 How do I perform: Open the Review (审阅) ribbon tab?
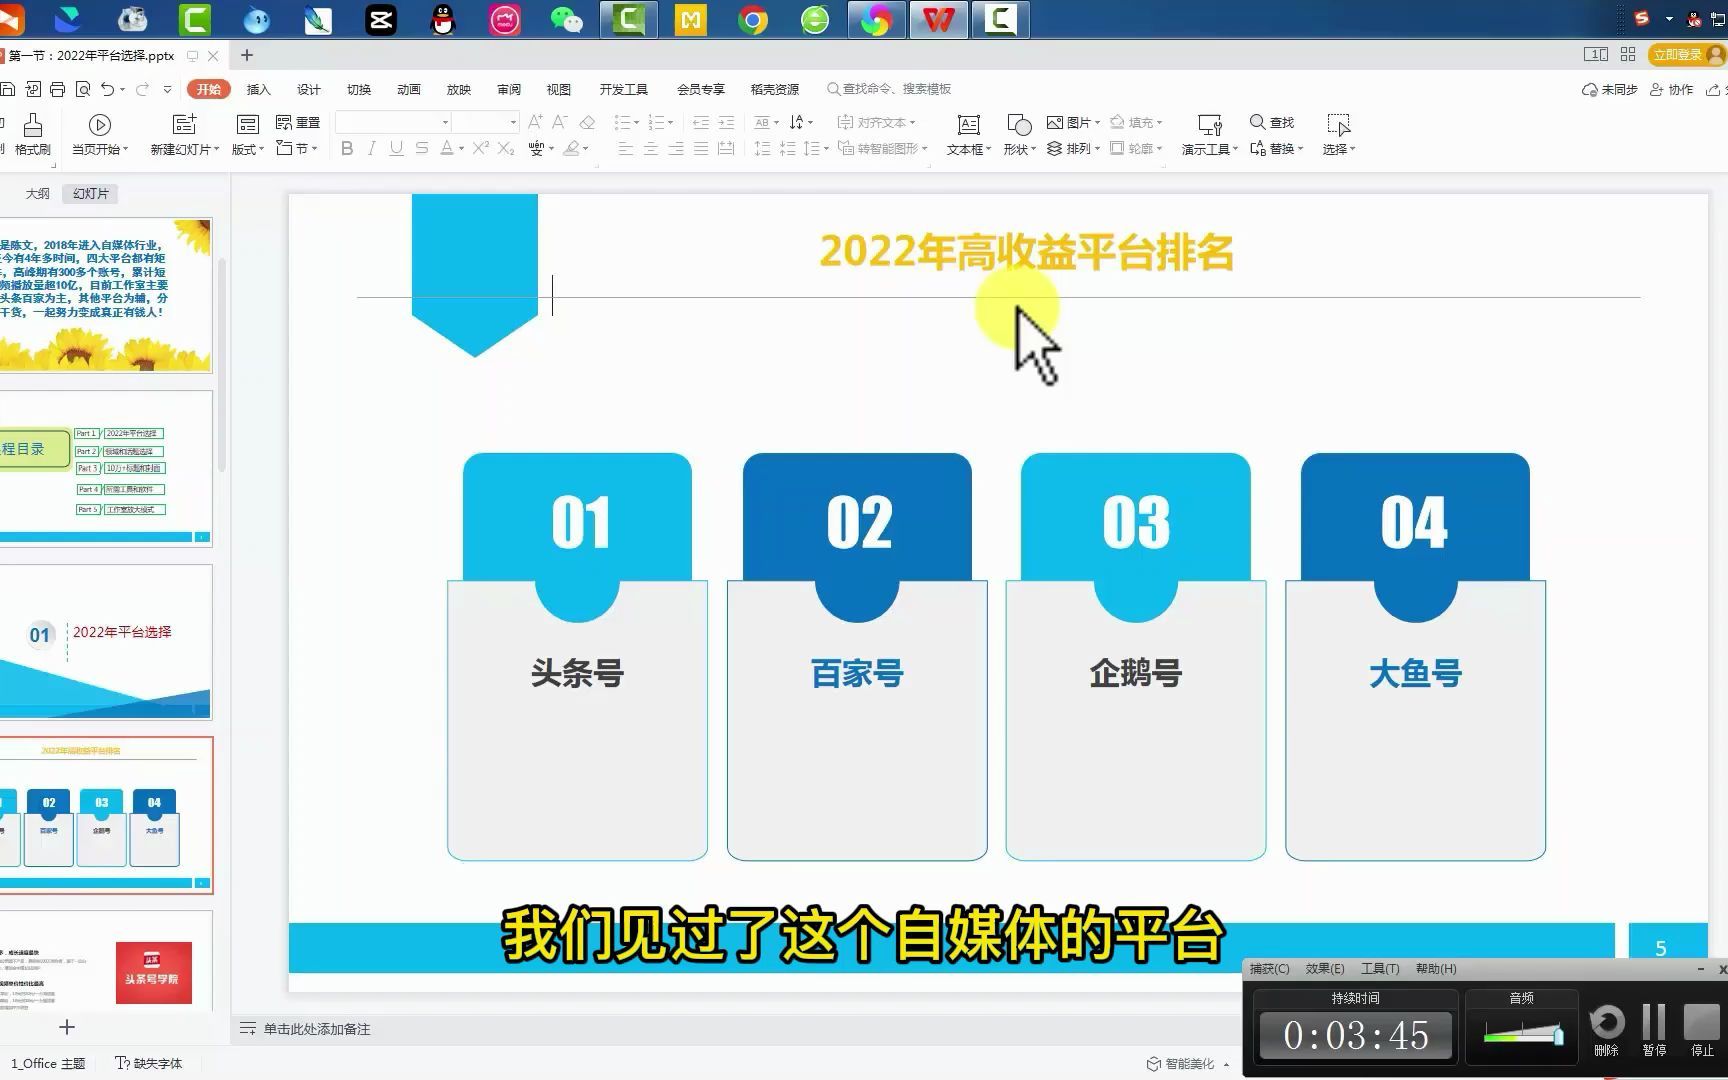508,89
